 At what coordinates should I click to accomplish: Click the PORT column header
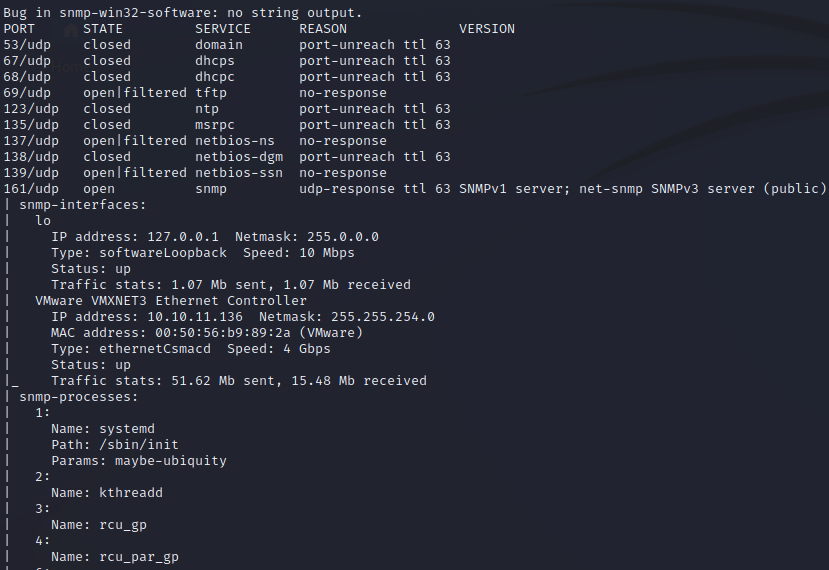19,29
